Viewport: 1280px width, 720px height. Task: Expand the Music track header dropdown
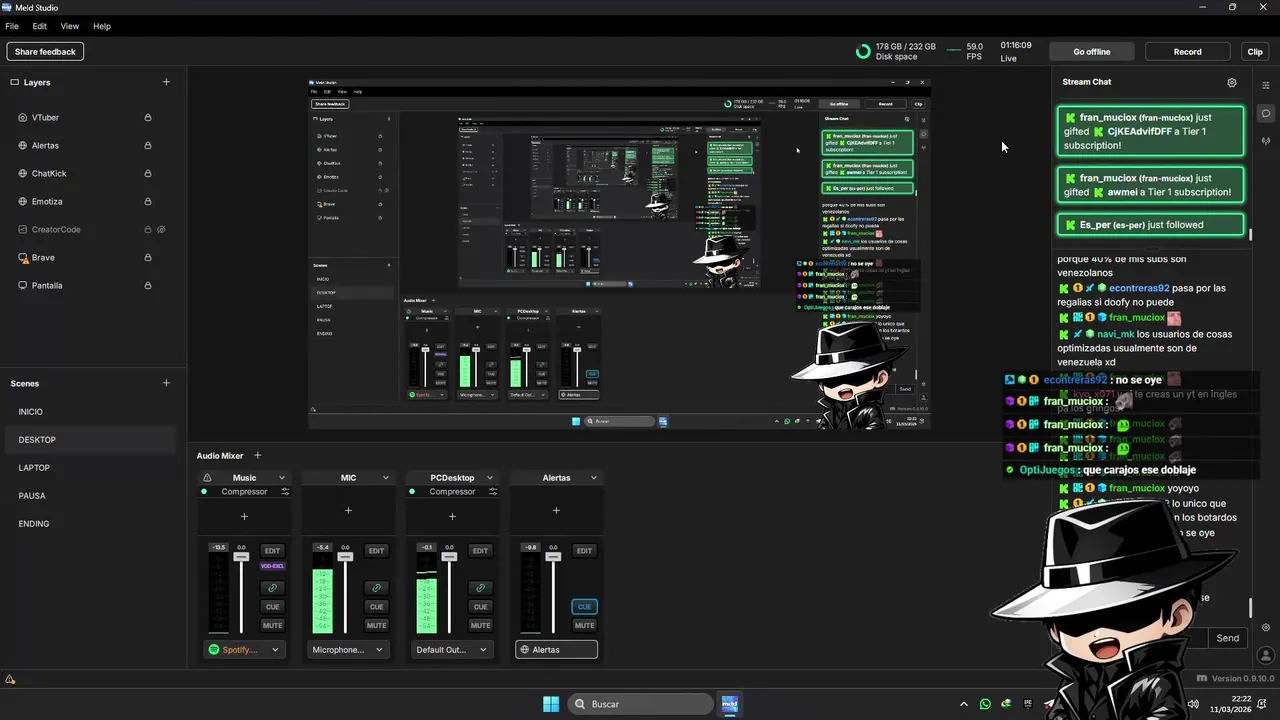(x=281, y=478)
